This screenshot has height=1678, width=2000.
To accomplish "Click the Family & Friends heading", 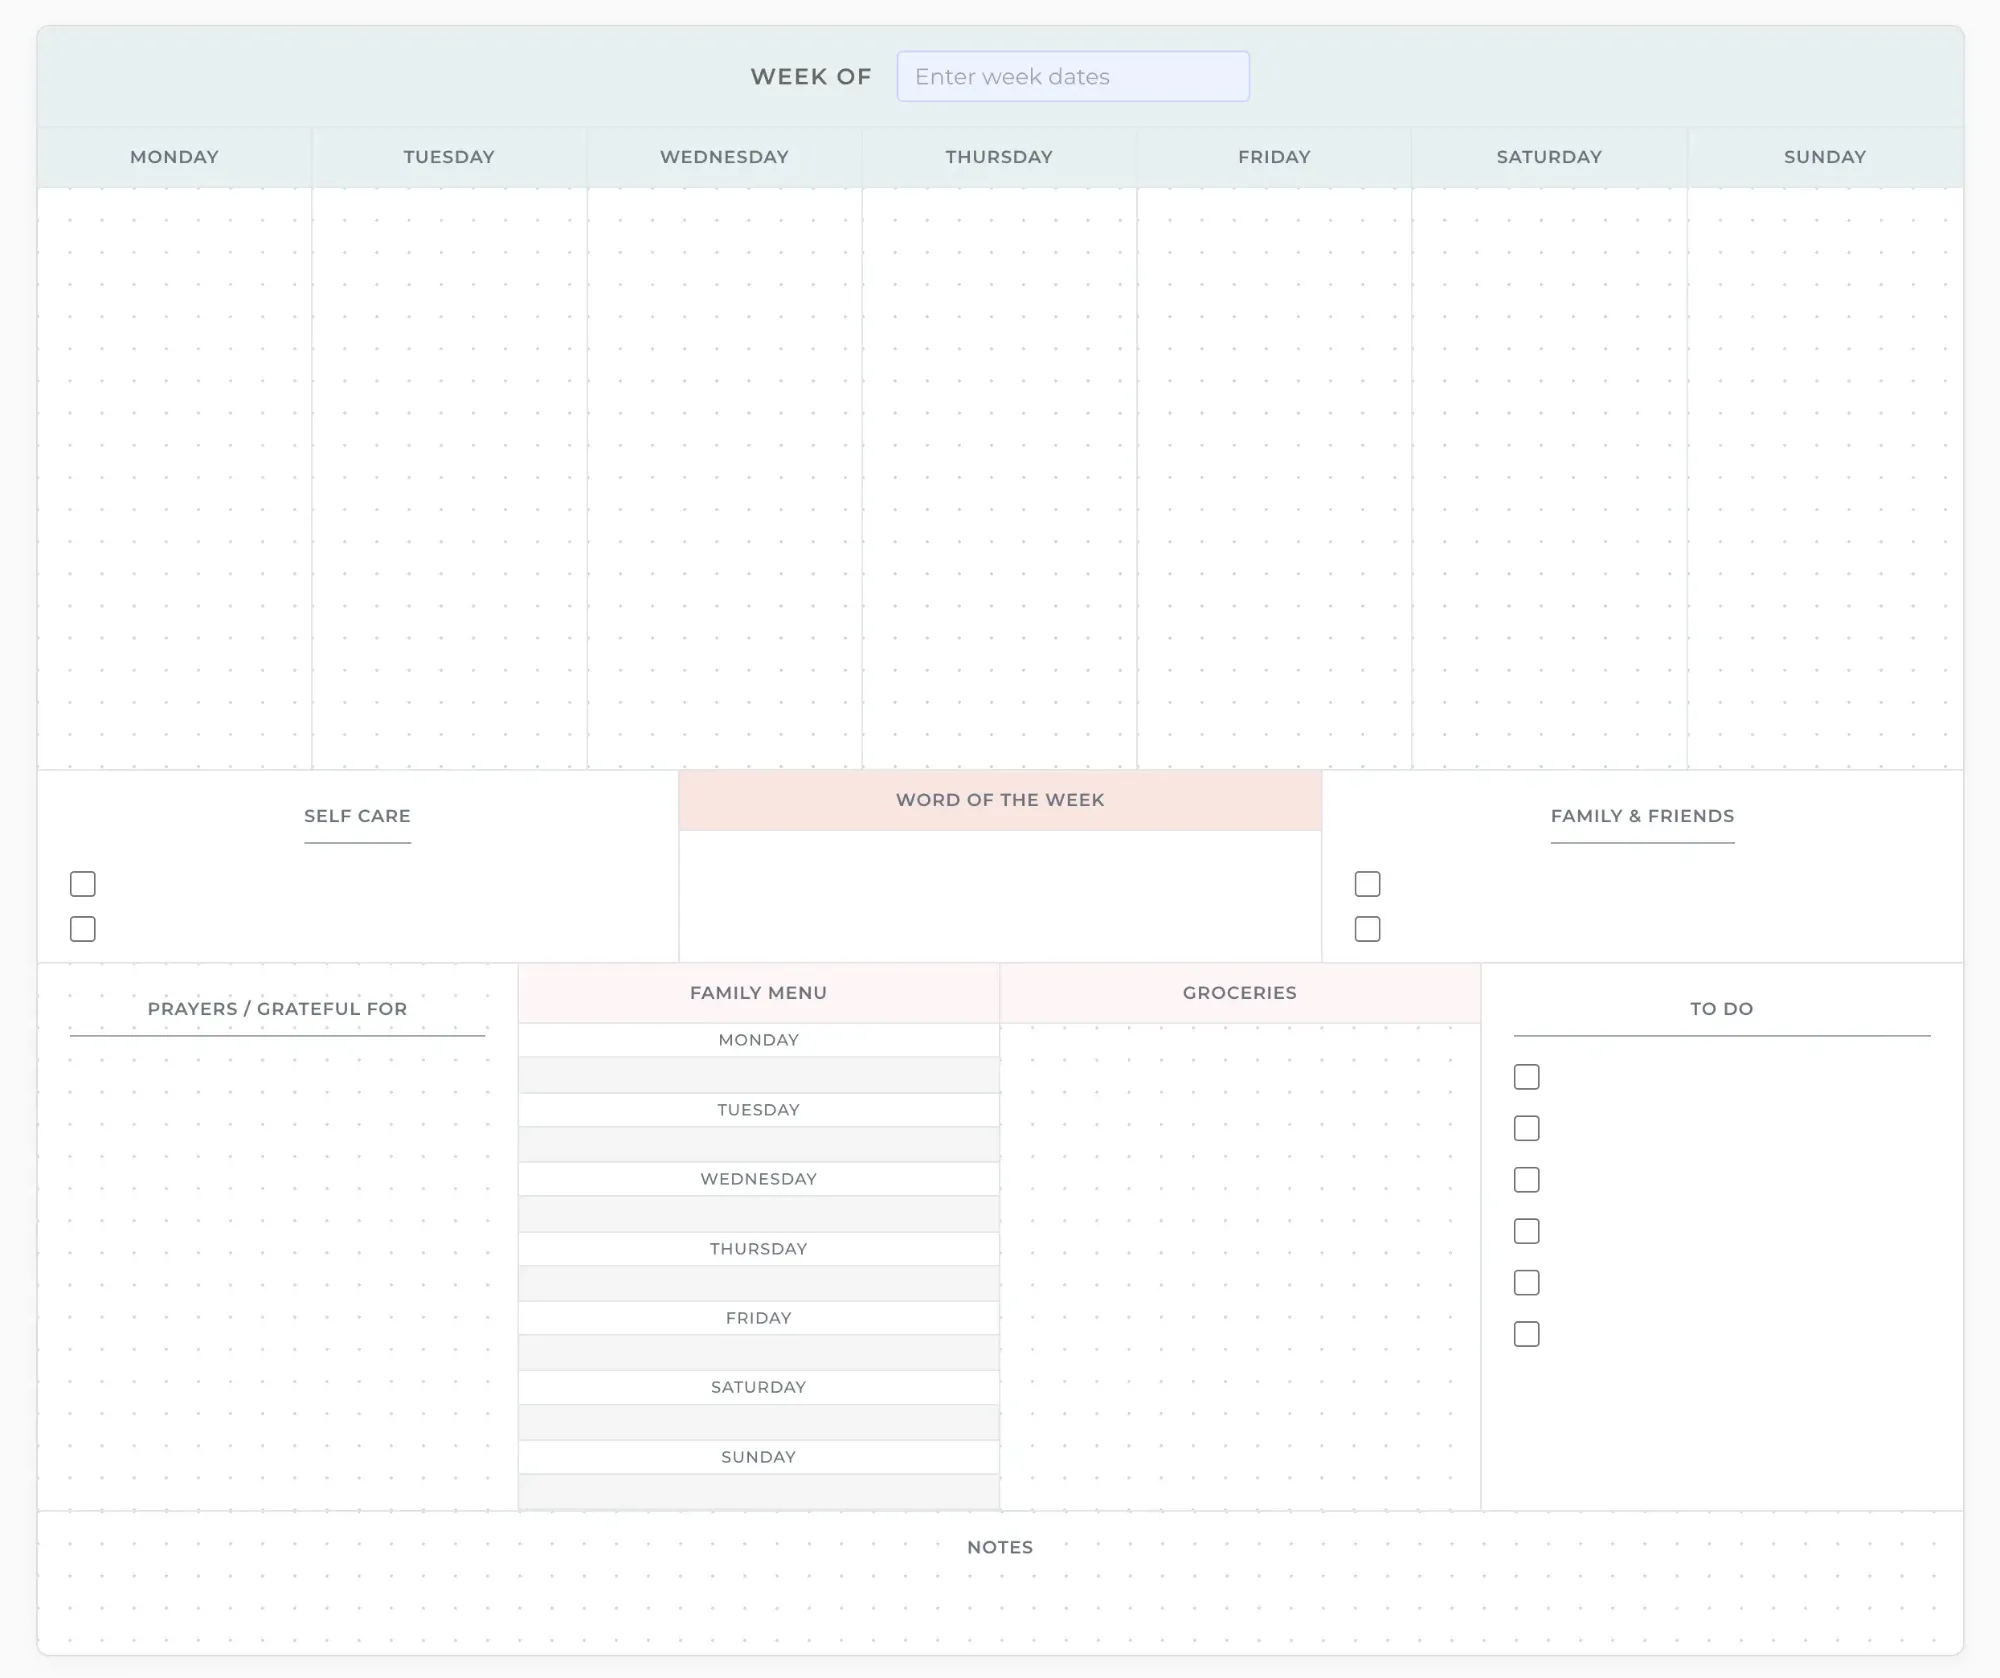I will [1642, 816].
